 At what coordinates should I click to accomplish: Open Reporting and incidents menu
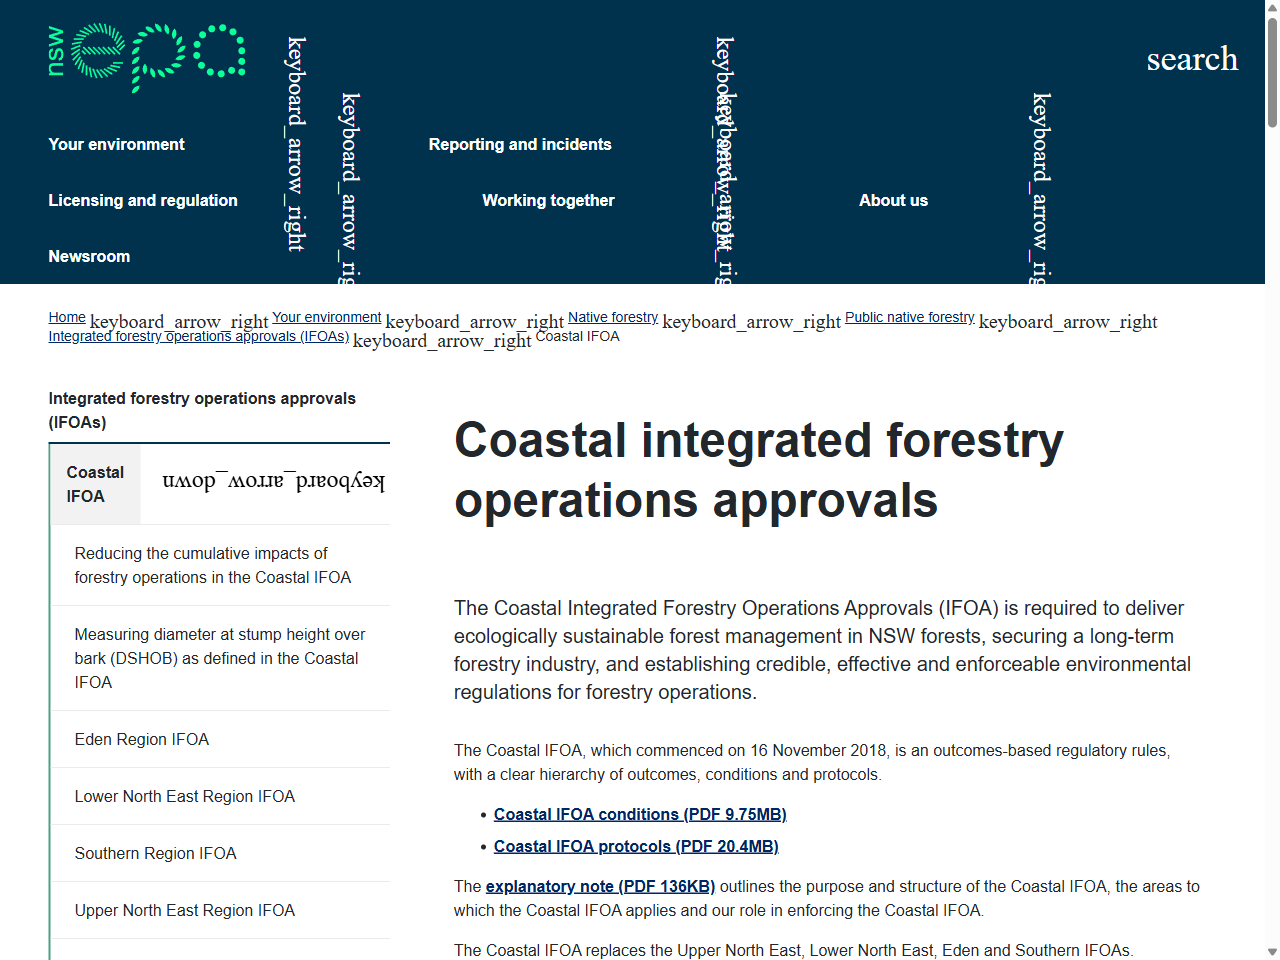520,144
